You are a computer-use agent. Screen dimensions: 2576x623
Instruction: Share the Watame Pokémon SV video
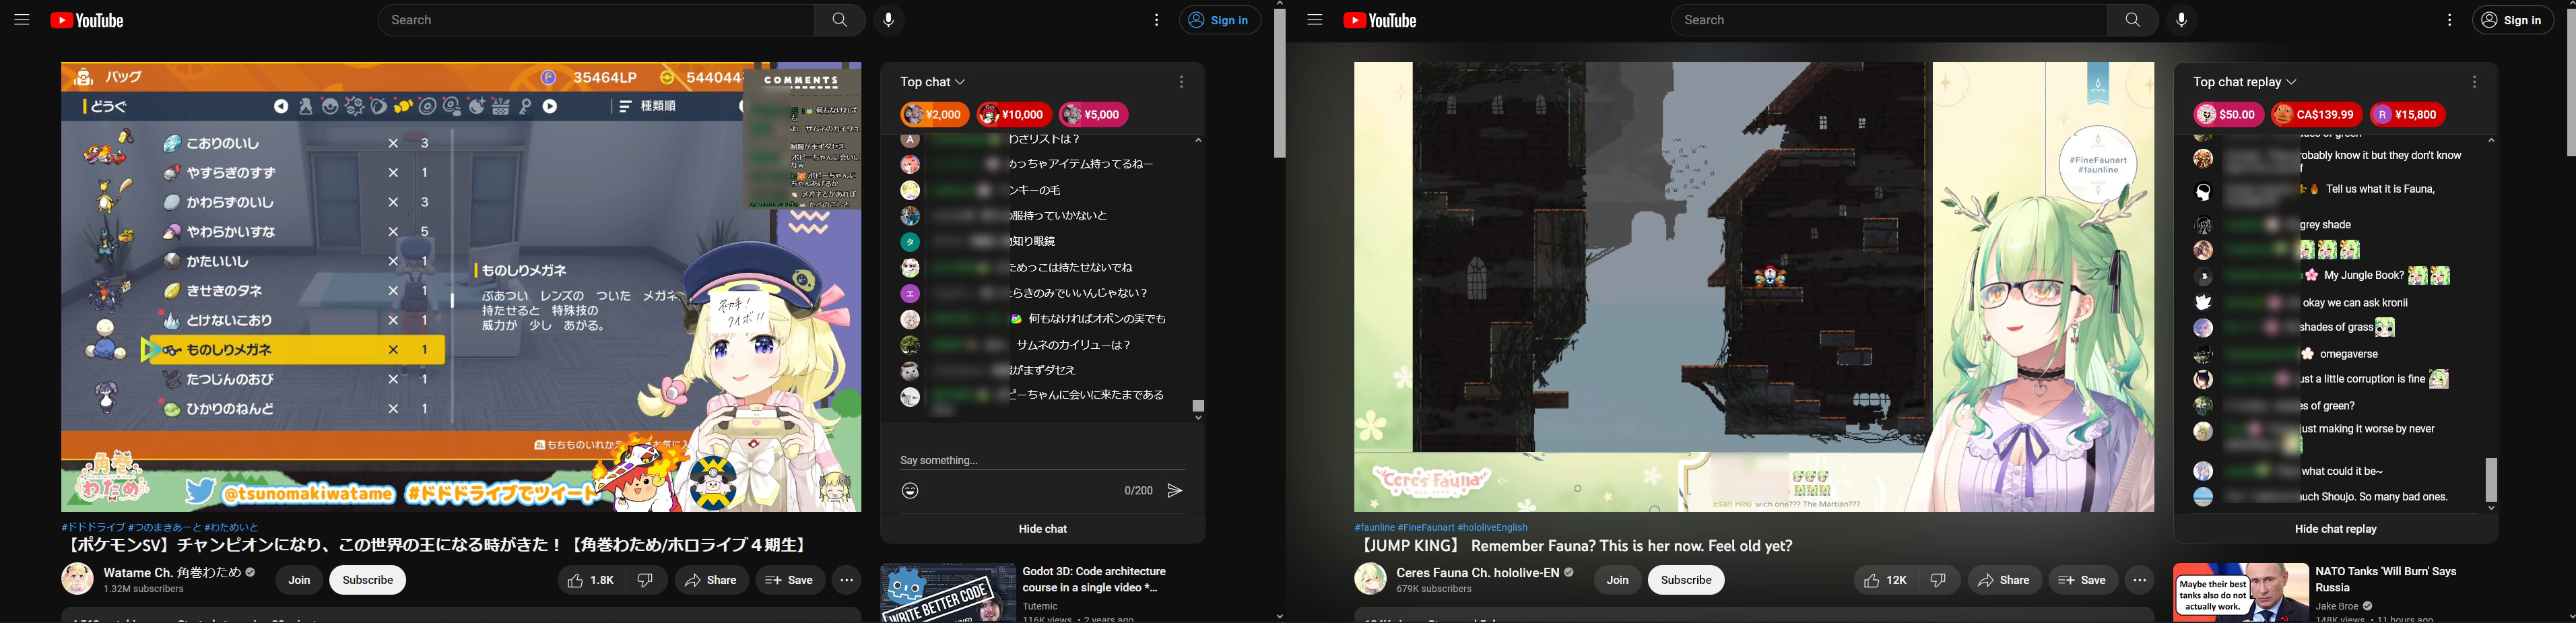[x=711, y=580]
